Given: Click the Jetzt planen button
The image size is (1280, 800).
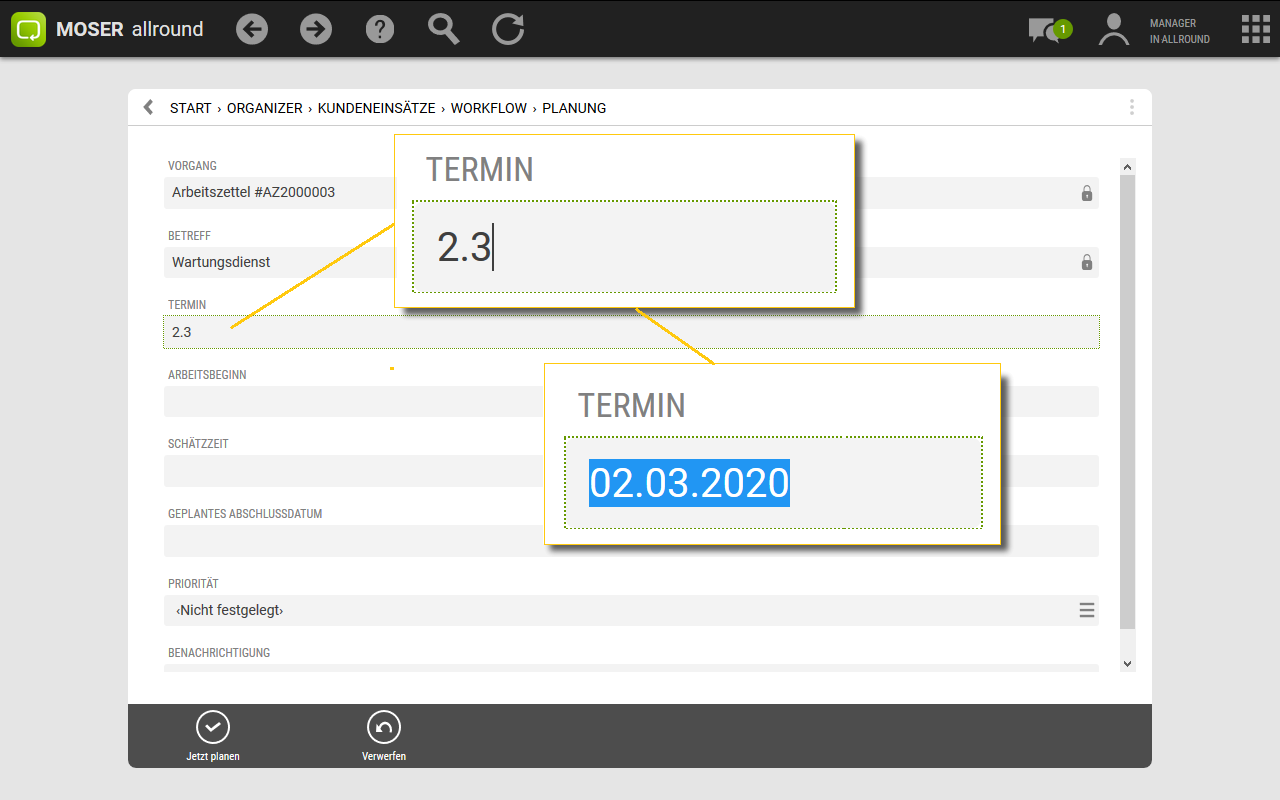Looking at the screenshot, I should click(x=213, y=736).
